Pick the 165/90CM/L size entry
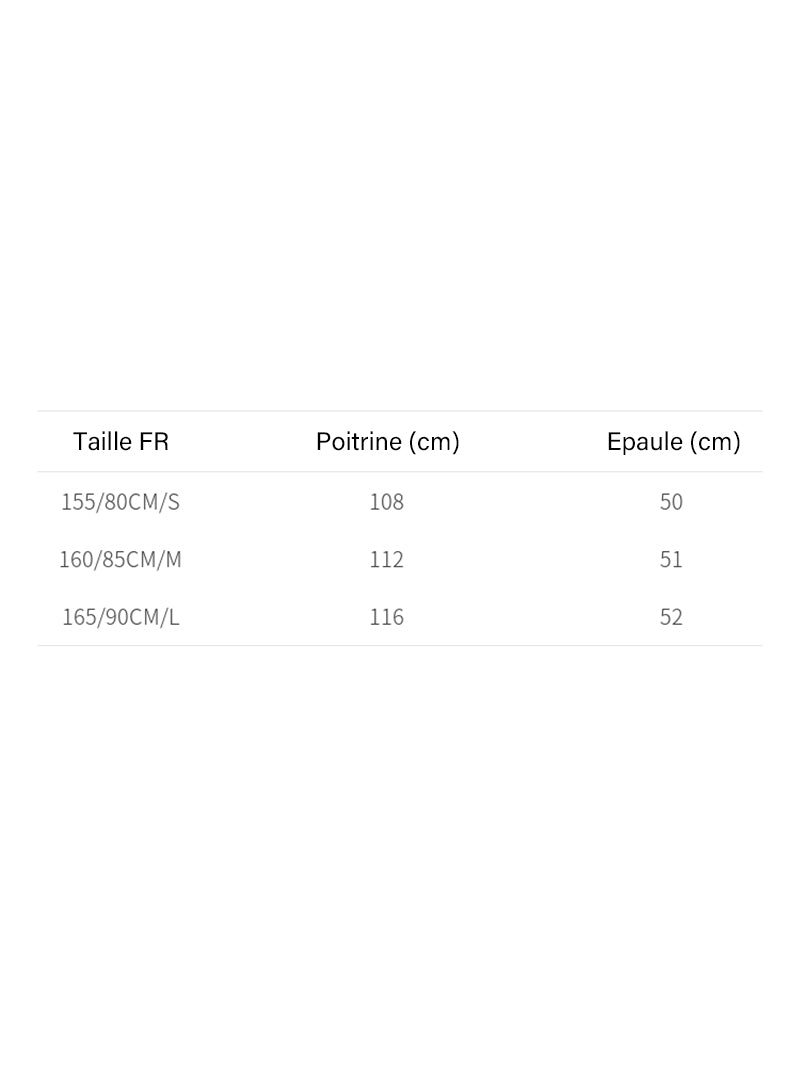This screenshot has width=800, height=1065. coord(120,617)
